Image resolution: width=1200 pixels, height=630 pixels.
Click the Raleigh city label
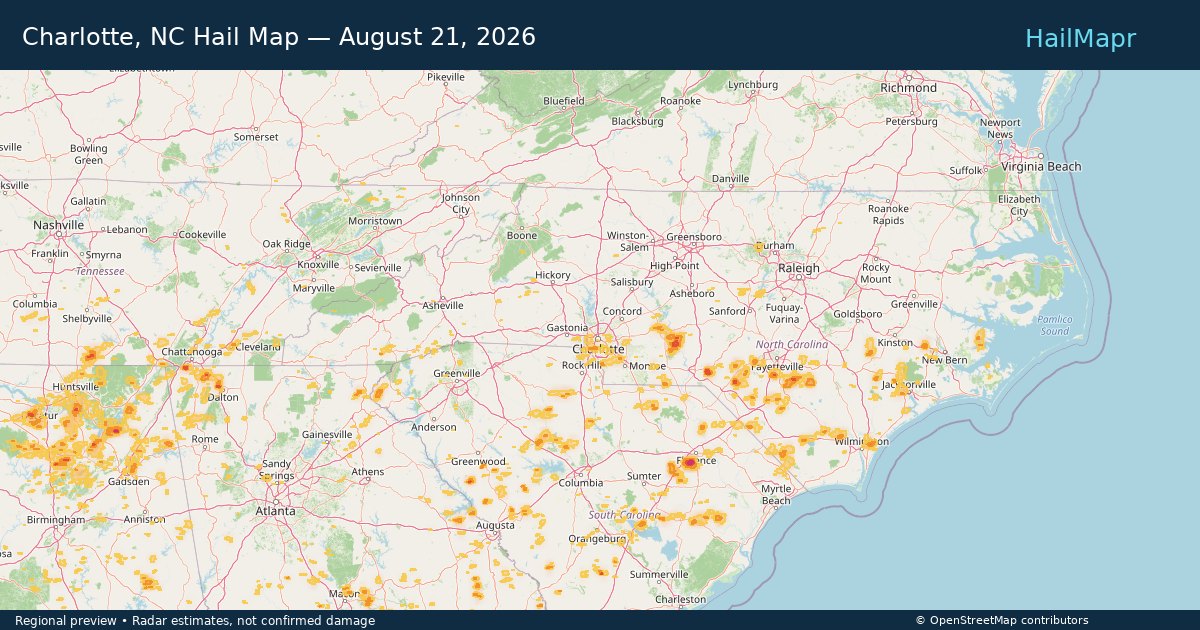(x=799, y=268)
